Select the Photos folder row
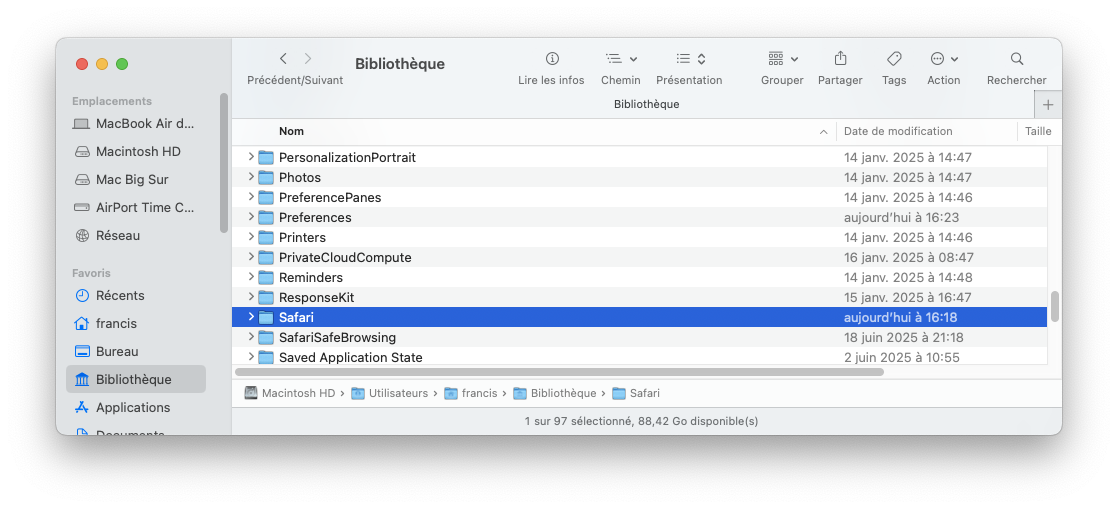Screen dimensions: 1118x509 coord(300,178)
